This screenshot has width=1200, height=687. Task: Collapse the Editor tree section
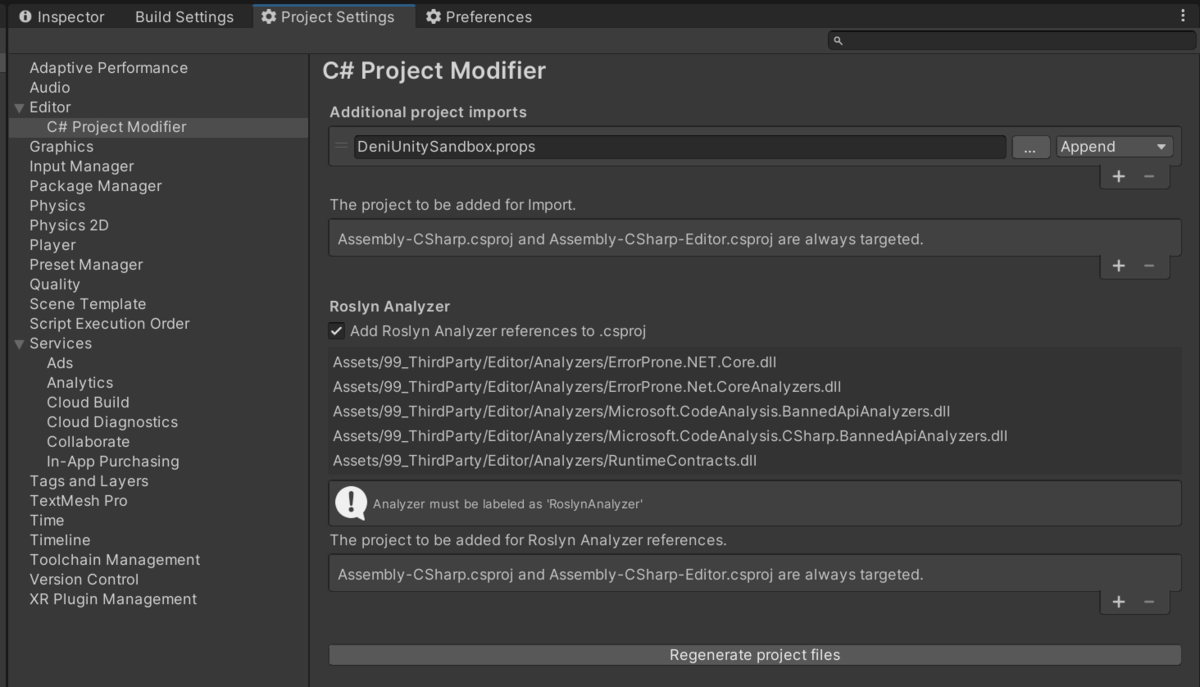click(19, 108)
